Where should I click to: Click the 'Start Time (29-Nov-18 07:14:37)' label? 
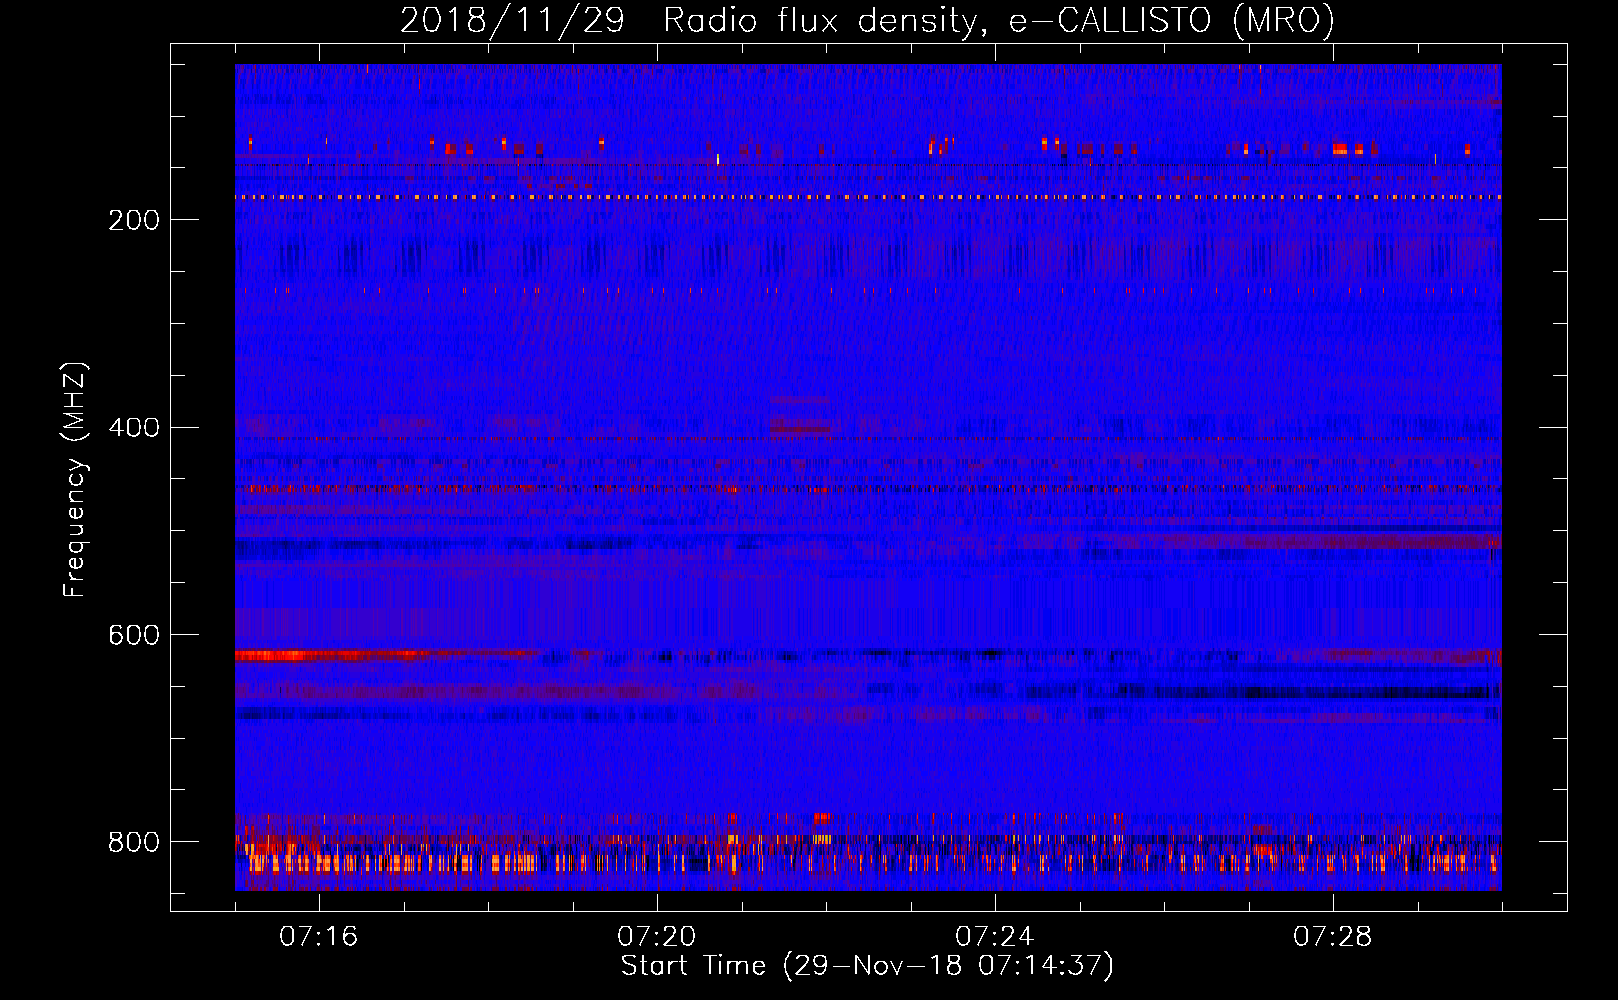click(867, 966)
